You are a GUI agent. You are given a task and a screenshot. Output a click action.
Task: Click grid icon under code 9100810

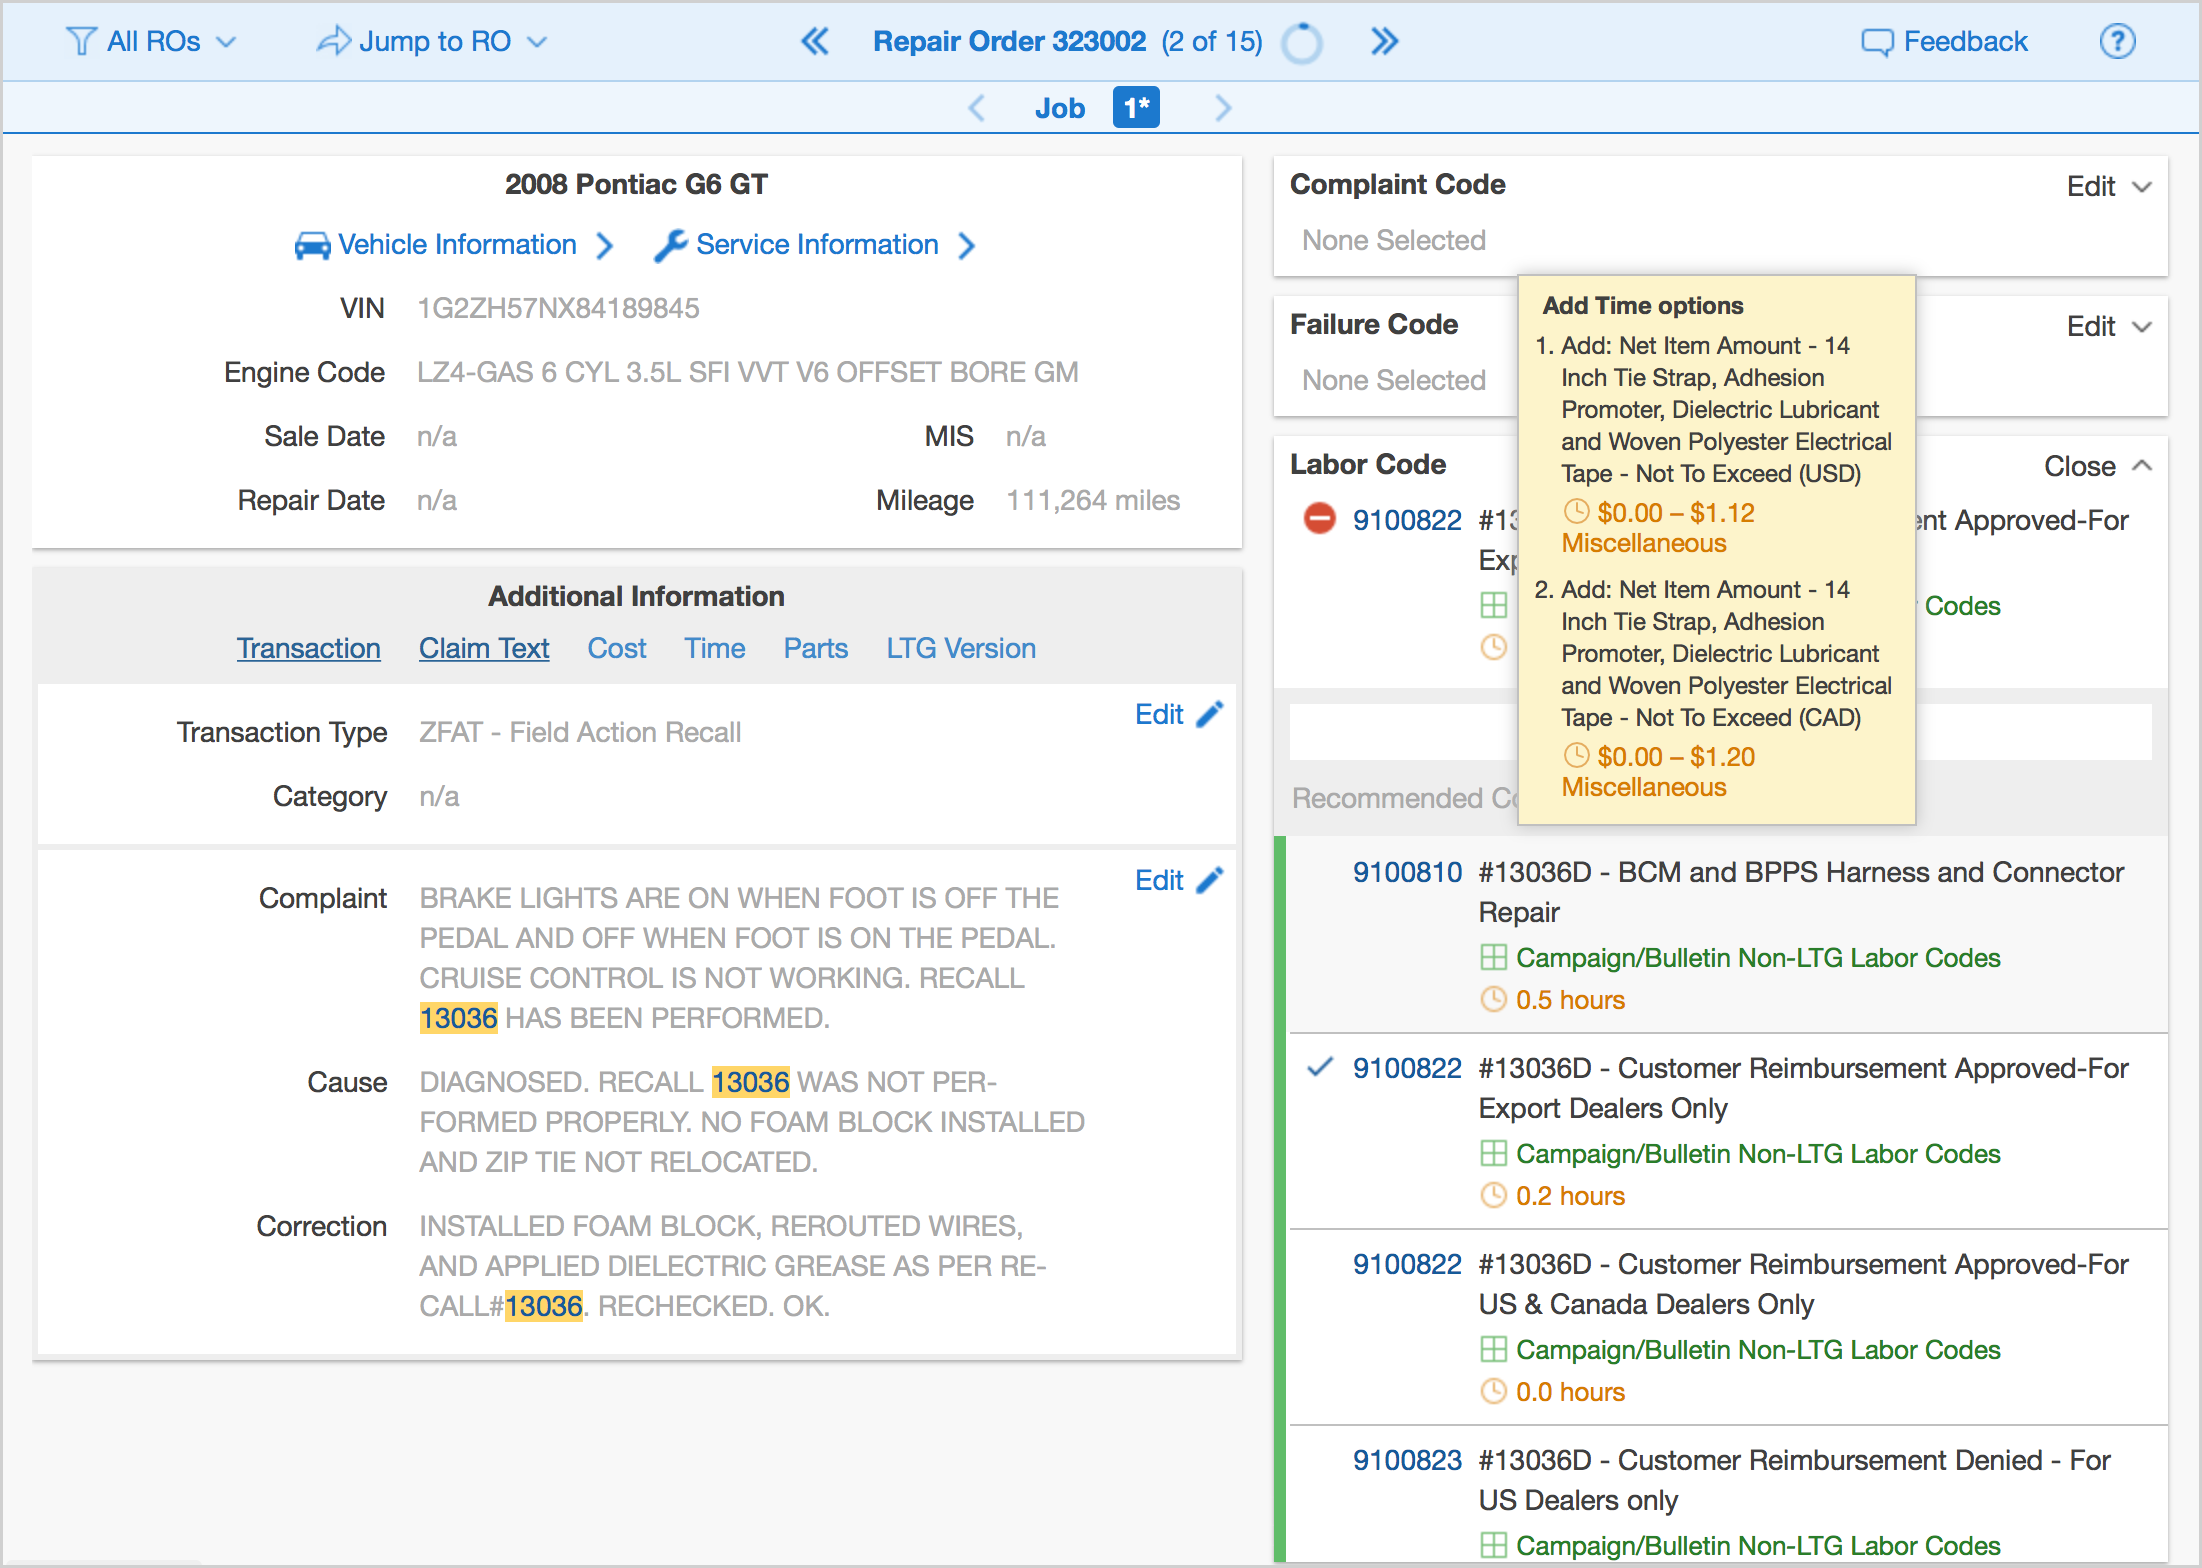click(x=1493, y=957)
